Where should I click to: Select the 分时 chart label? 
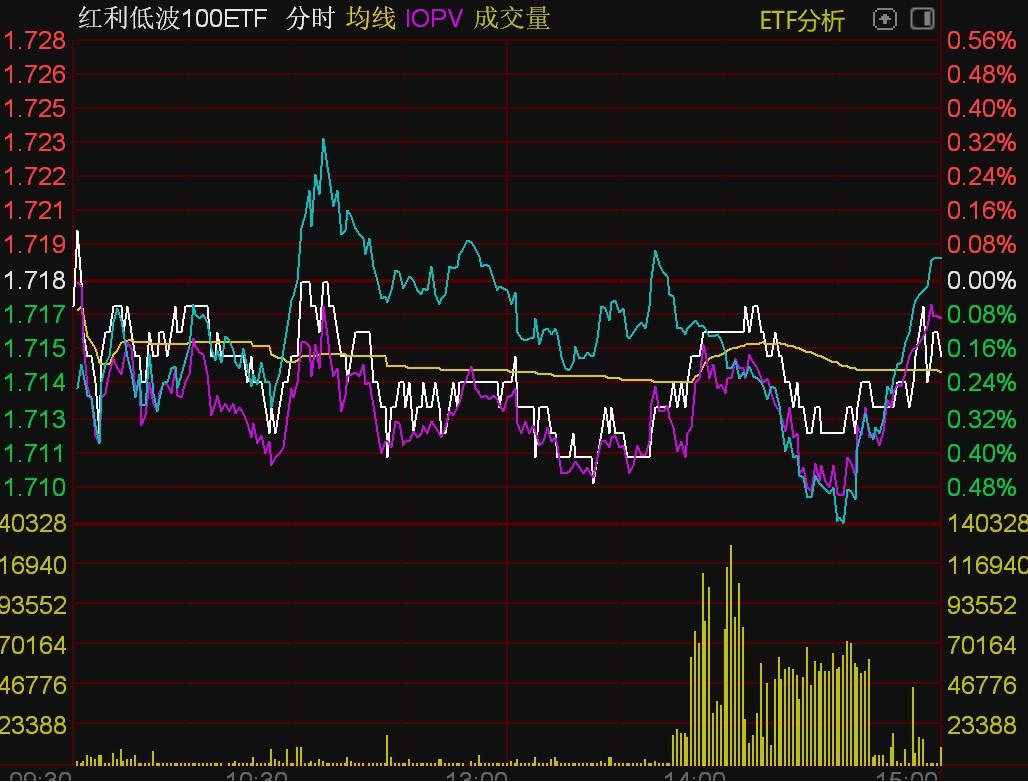coord(309,18)
